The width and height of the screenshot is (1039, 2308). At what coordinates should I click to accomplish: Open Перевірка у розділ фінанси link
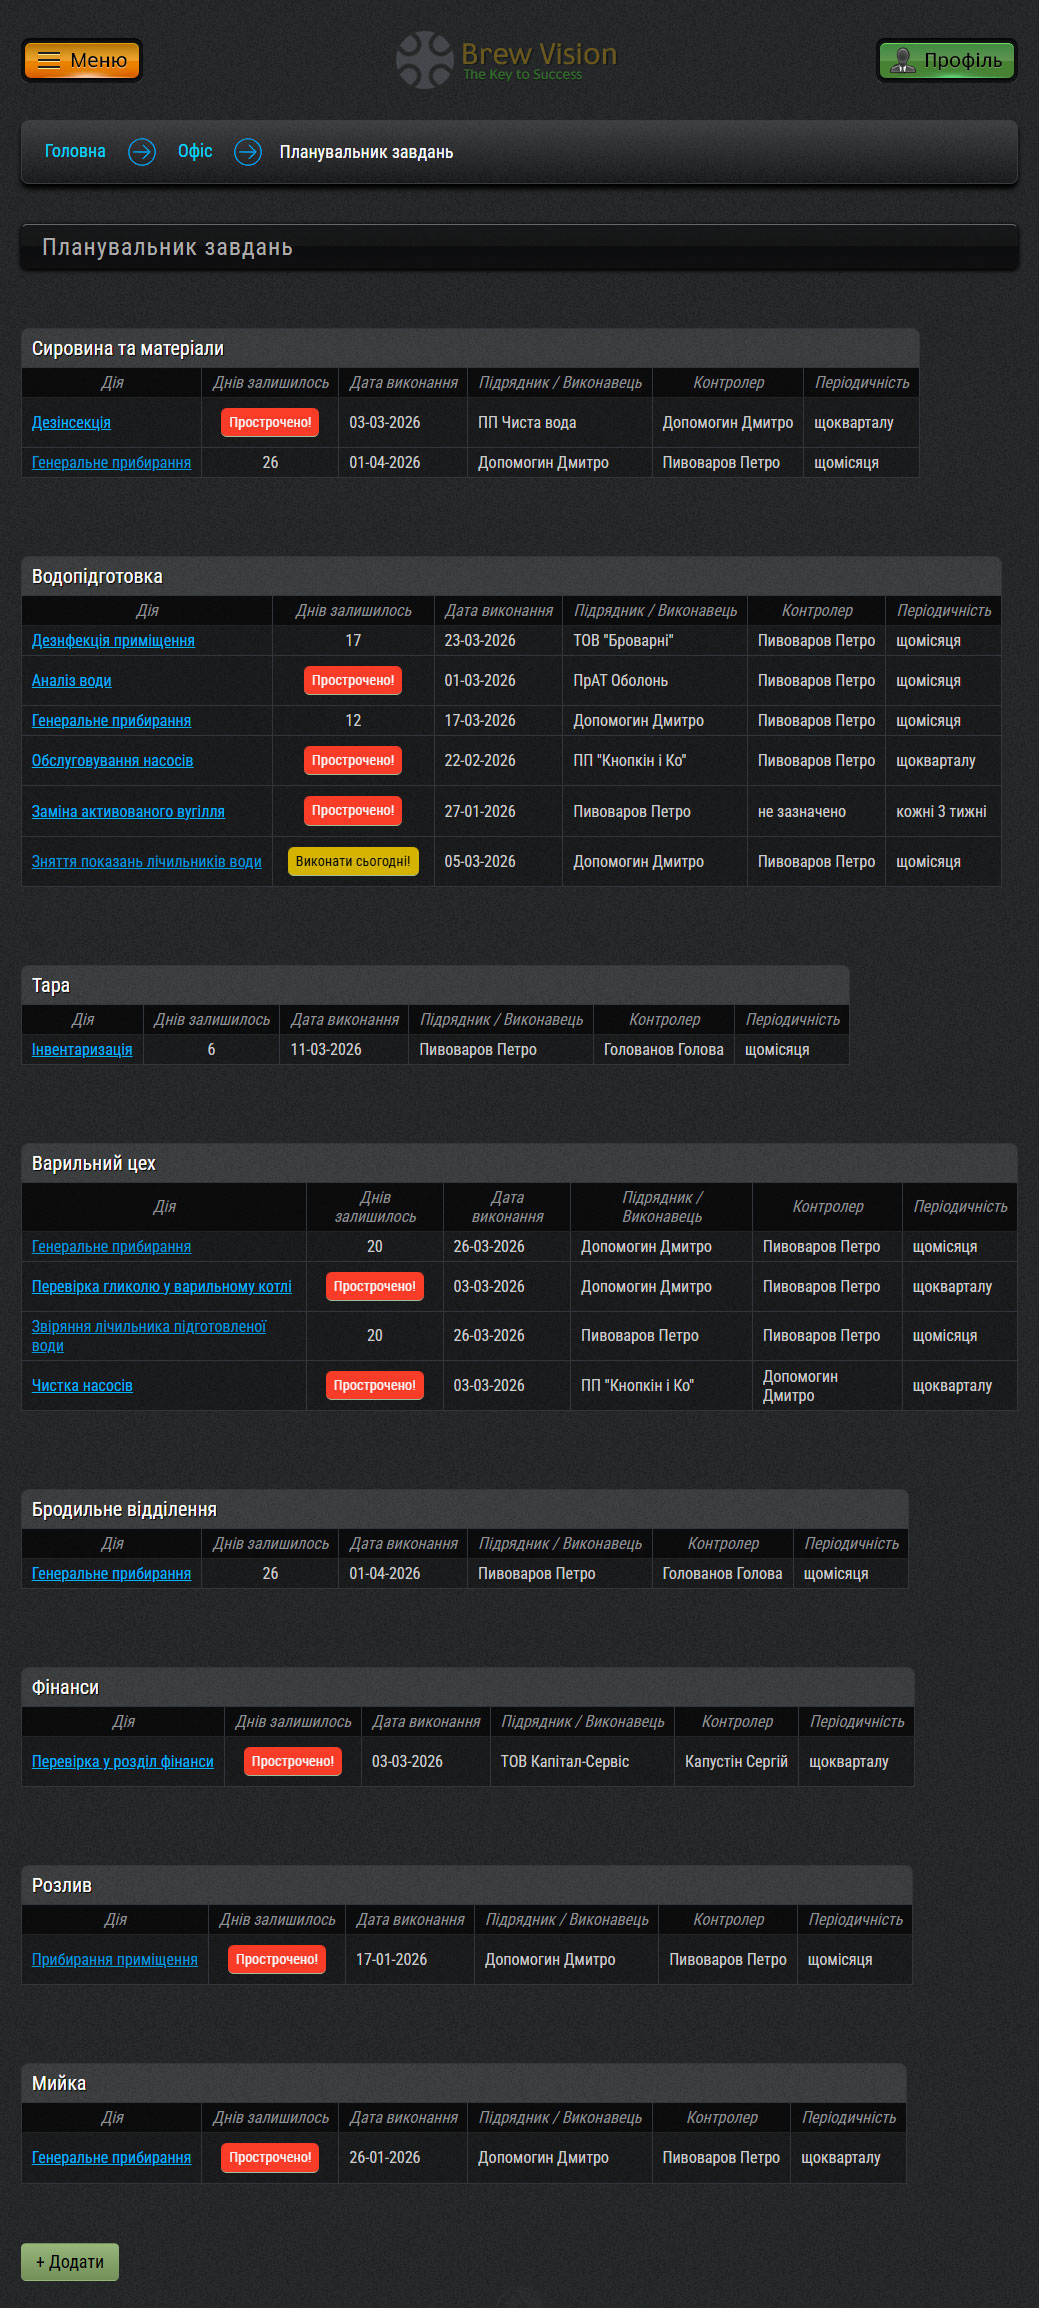point(123,1762)
